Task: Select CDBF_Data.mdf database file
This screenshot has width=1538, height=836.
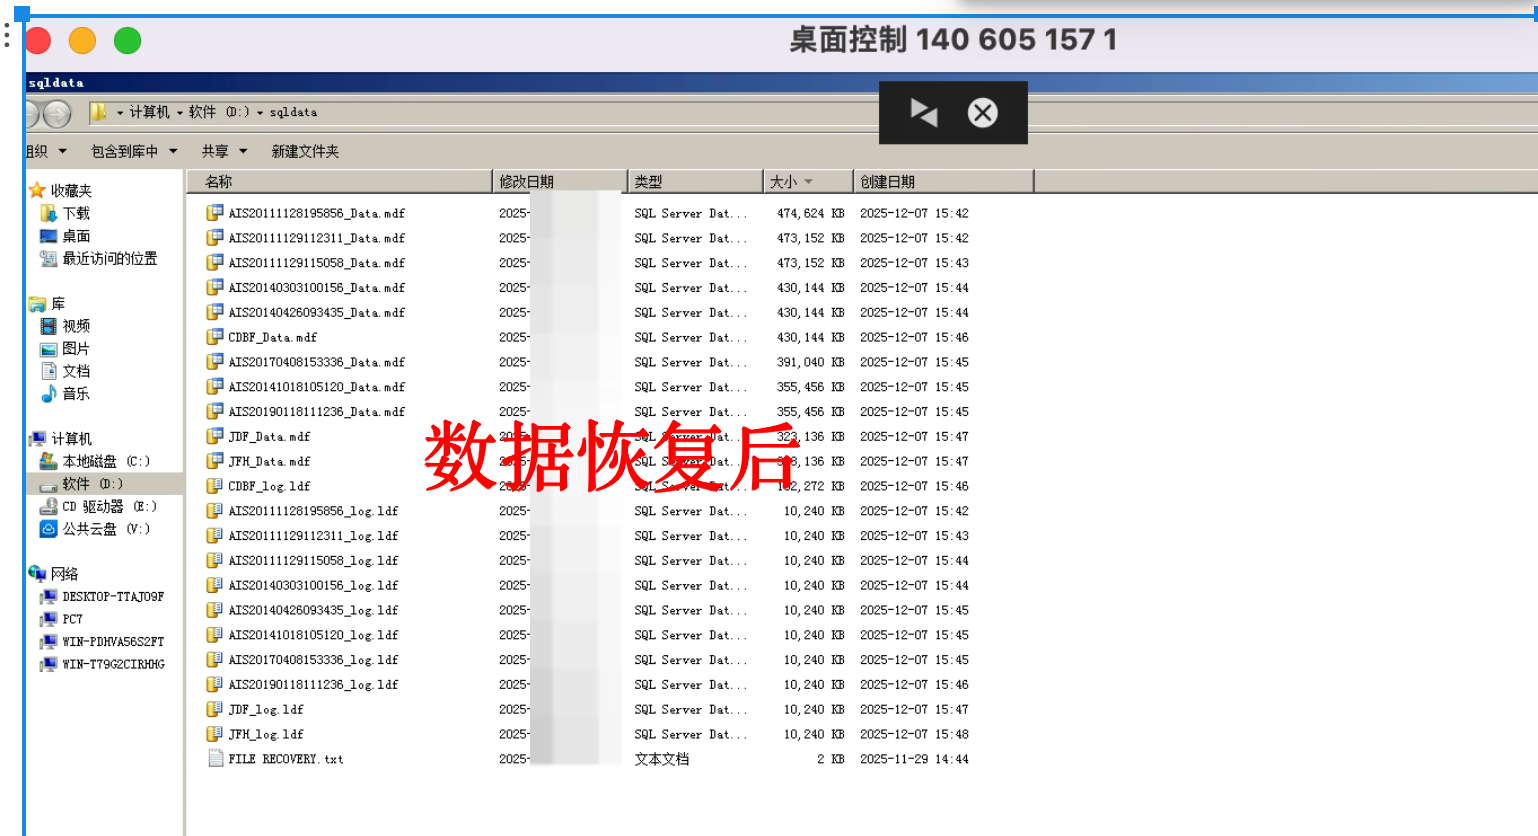Action: tap(272, 337)
